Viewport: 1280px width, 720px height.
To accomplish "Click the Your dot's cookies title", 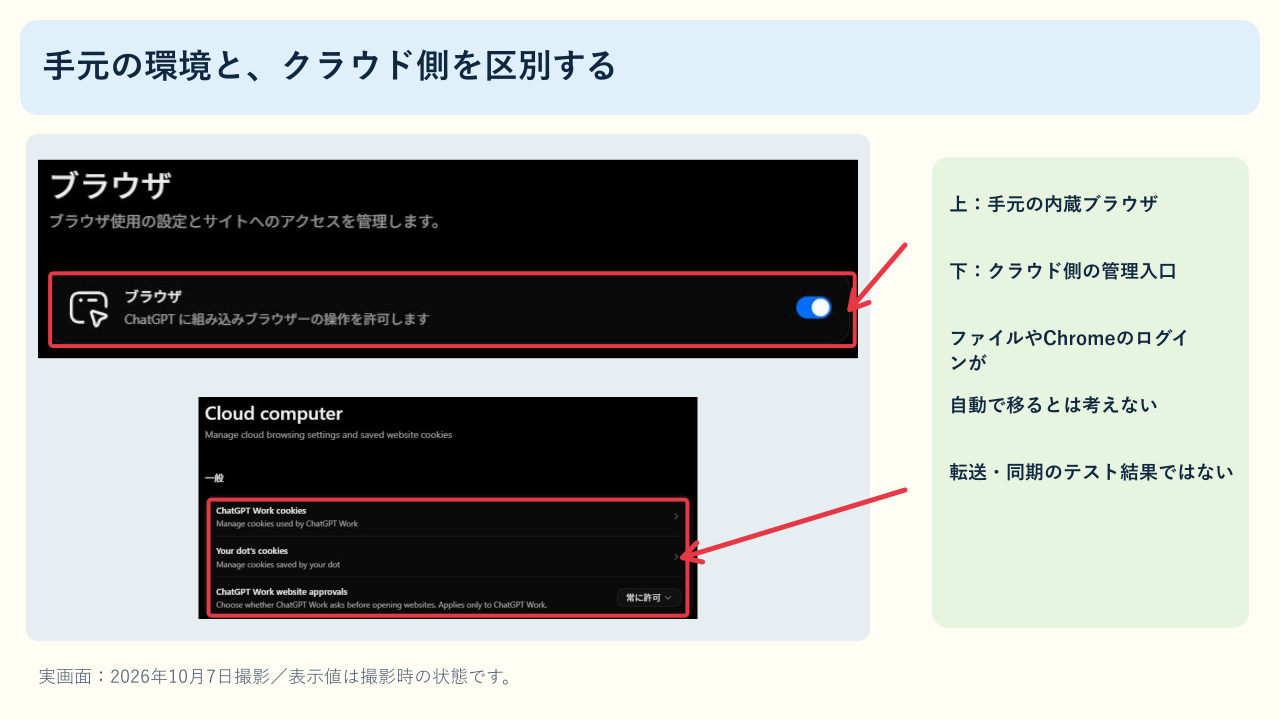I will [x=252, y=551].
